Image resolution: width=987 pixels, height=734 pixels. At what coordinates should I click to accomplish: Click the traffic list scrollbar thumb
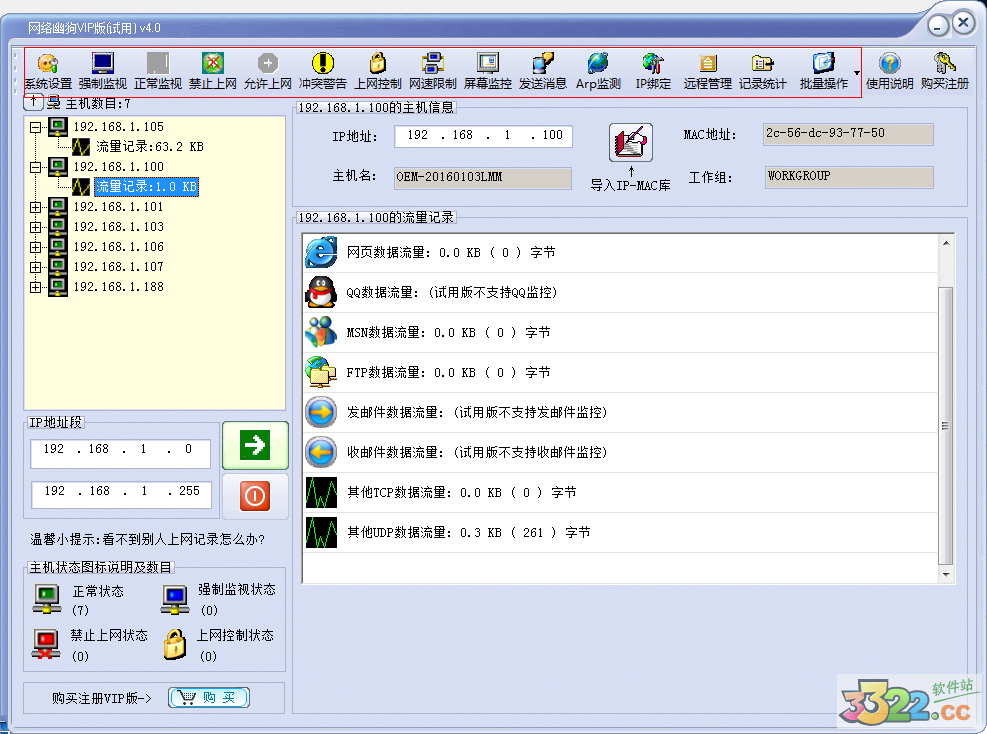pos(945,426)
